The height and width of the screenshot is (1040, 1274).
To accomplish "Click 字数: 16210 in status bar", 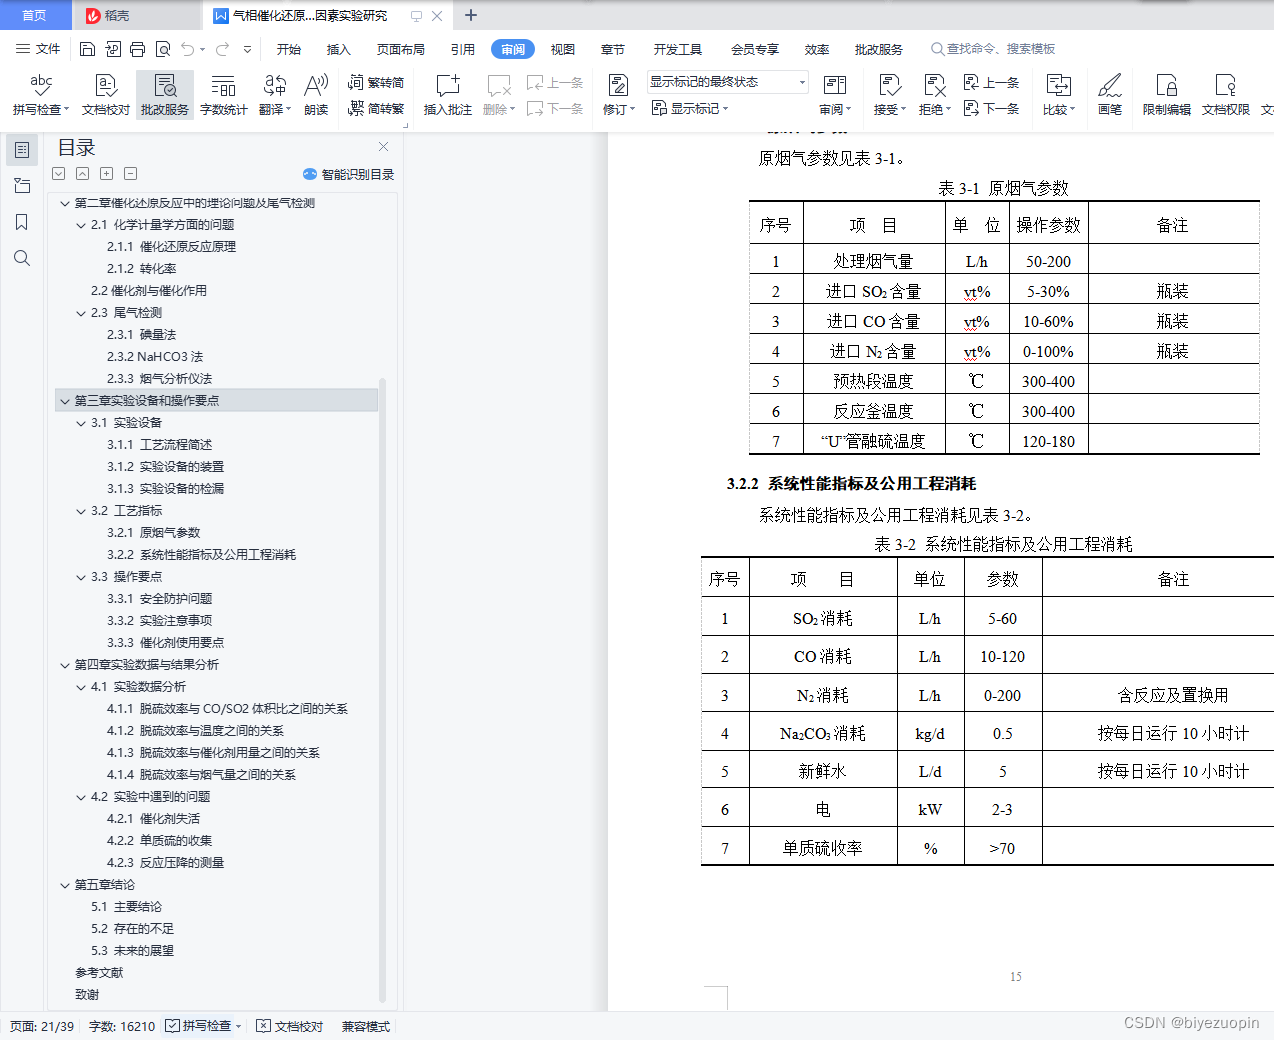I will click(122, 1026).
